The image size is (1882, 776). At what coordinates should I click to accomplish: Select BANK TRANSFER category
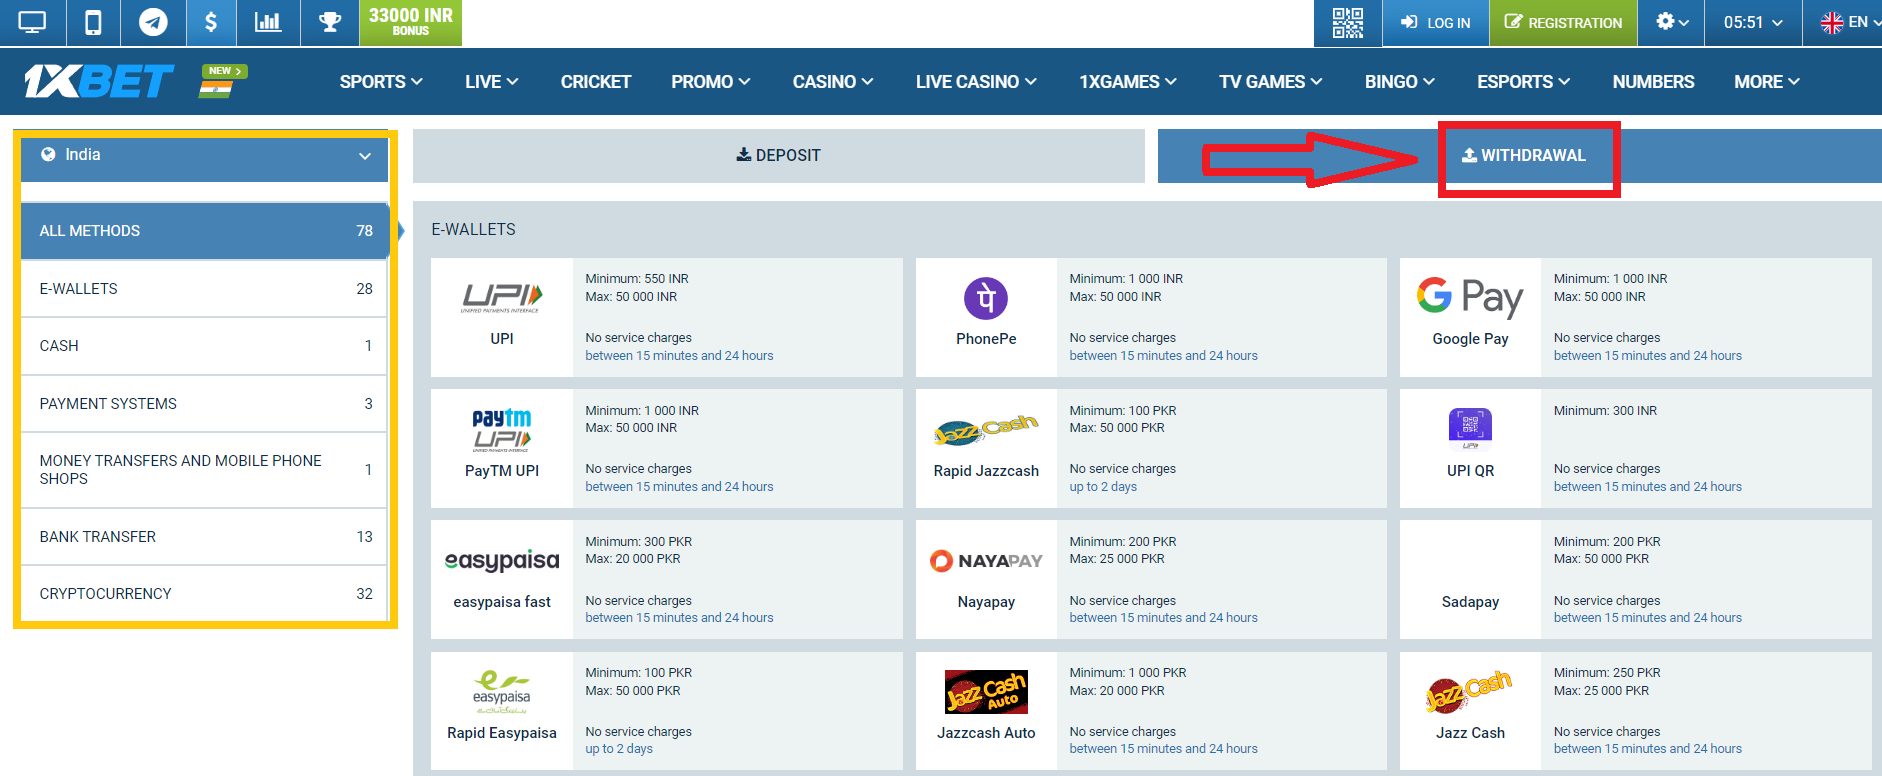204,537
